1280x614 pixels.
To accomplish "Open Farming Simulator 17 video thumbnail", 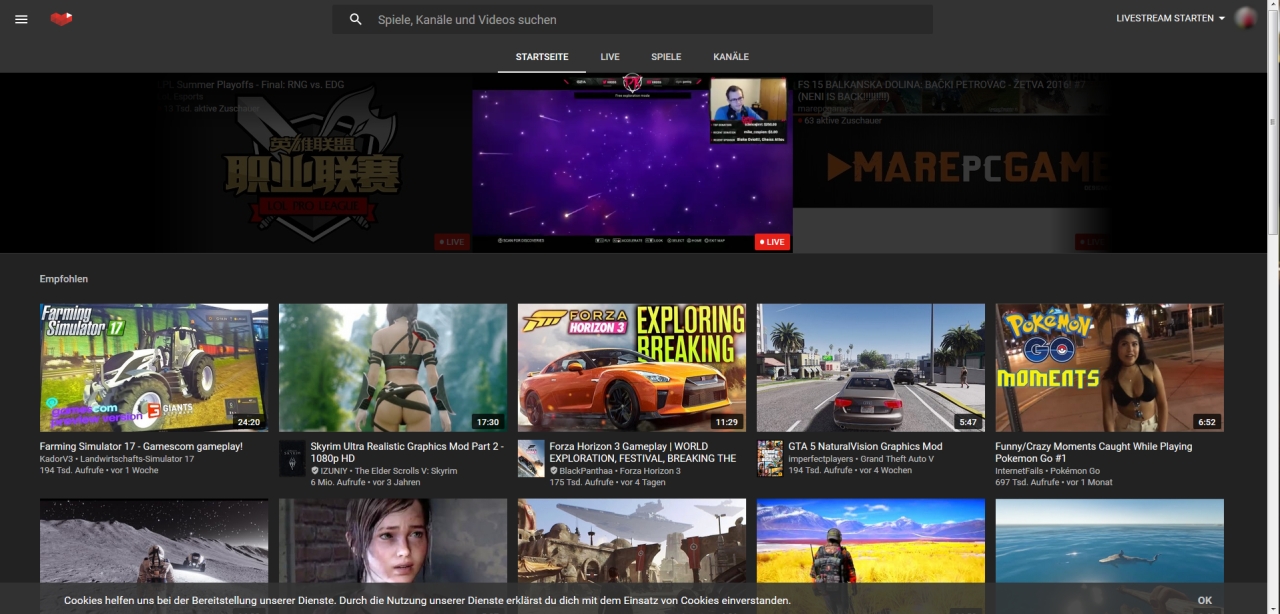I will (154, 368).
